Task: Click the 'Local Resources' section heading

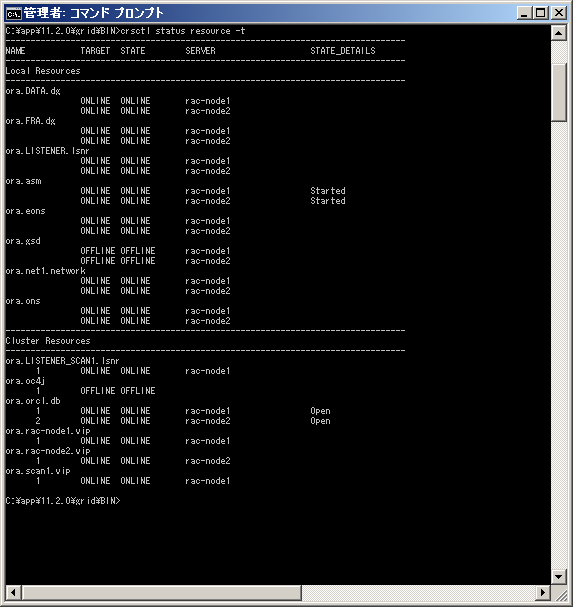Action: [x=43, y=71]
